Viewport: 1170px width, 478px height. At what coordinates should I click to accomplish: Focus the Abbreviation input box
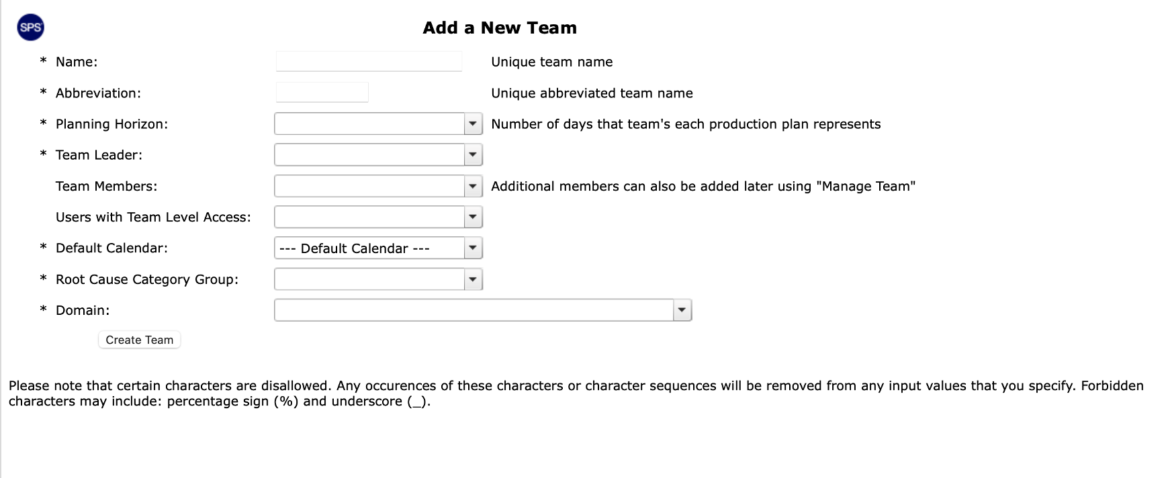(322, 93)
